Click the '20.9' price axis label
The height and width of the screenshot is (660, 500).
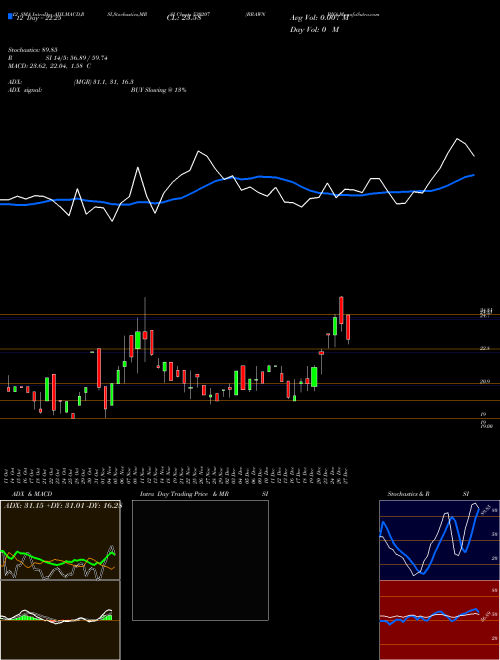(485, 382)
